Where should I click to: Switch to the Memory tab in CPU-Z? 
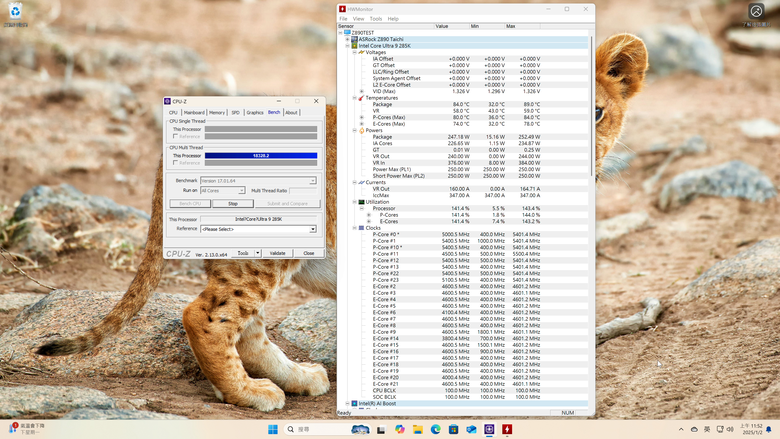click(216, 112)
